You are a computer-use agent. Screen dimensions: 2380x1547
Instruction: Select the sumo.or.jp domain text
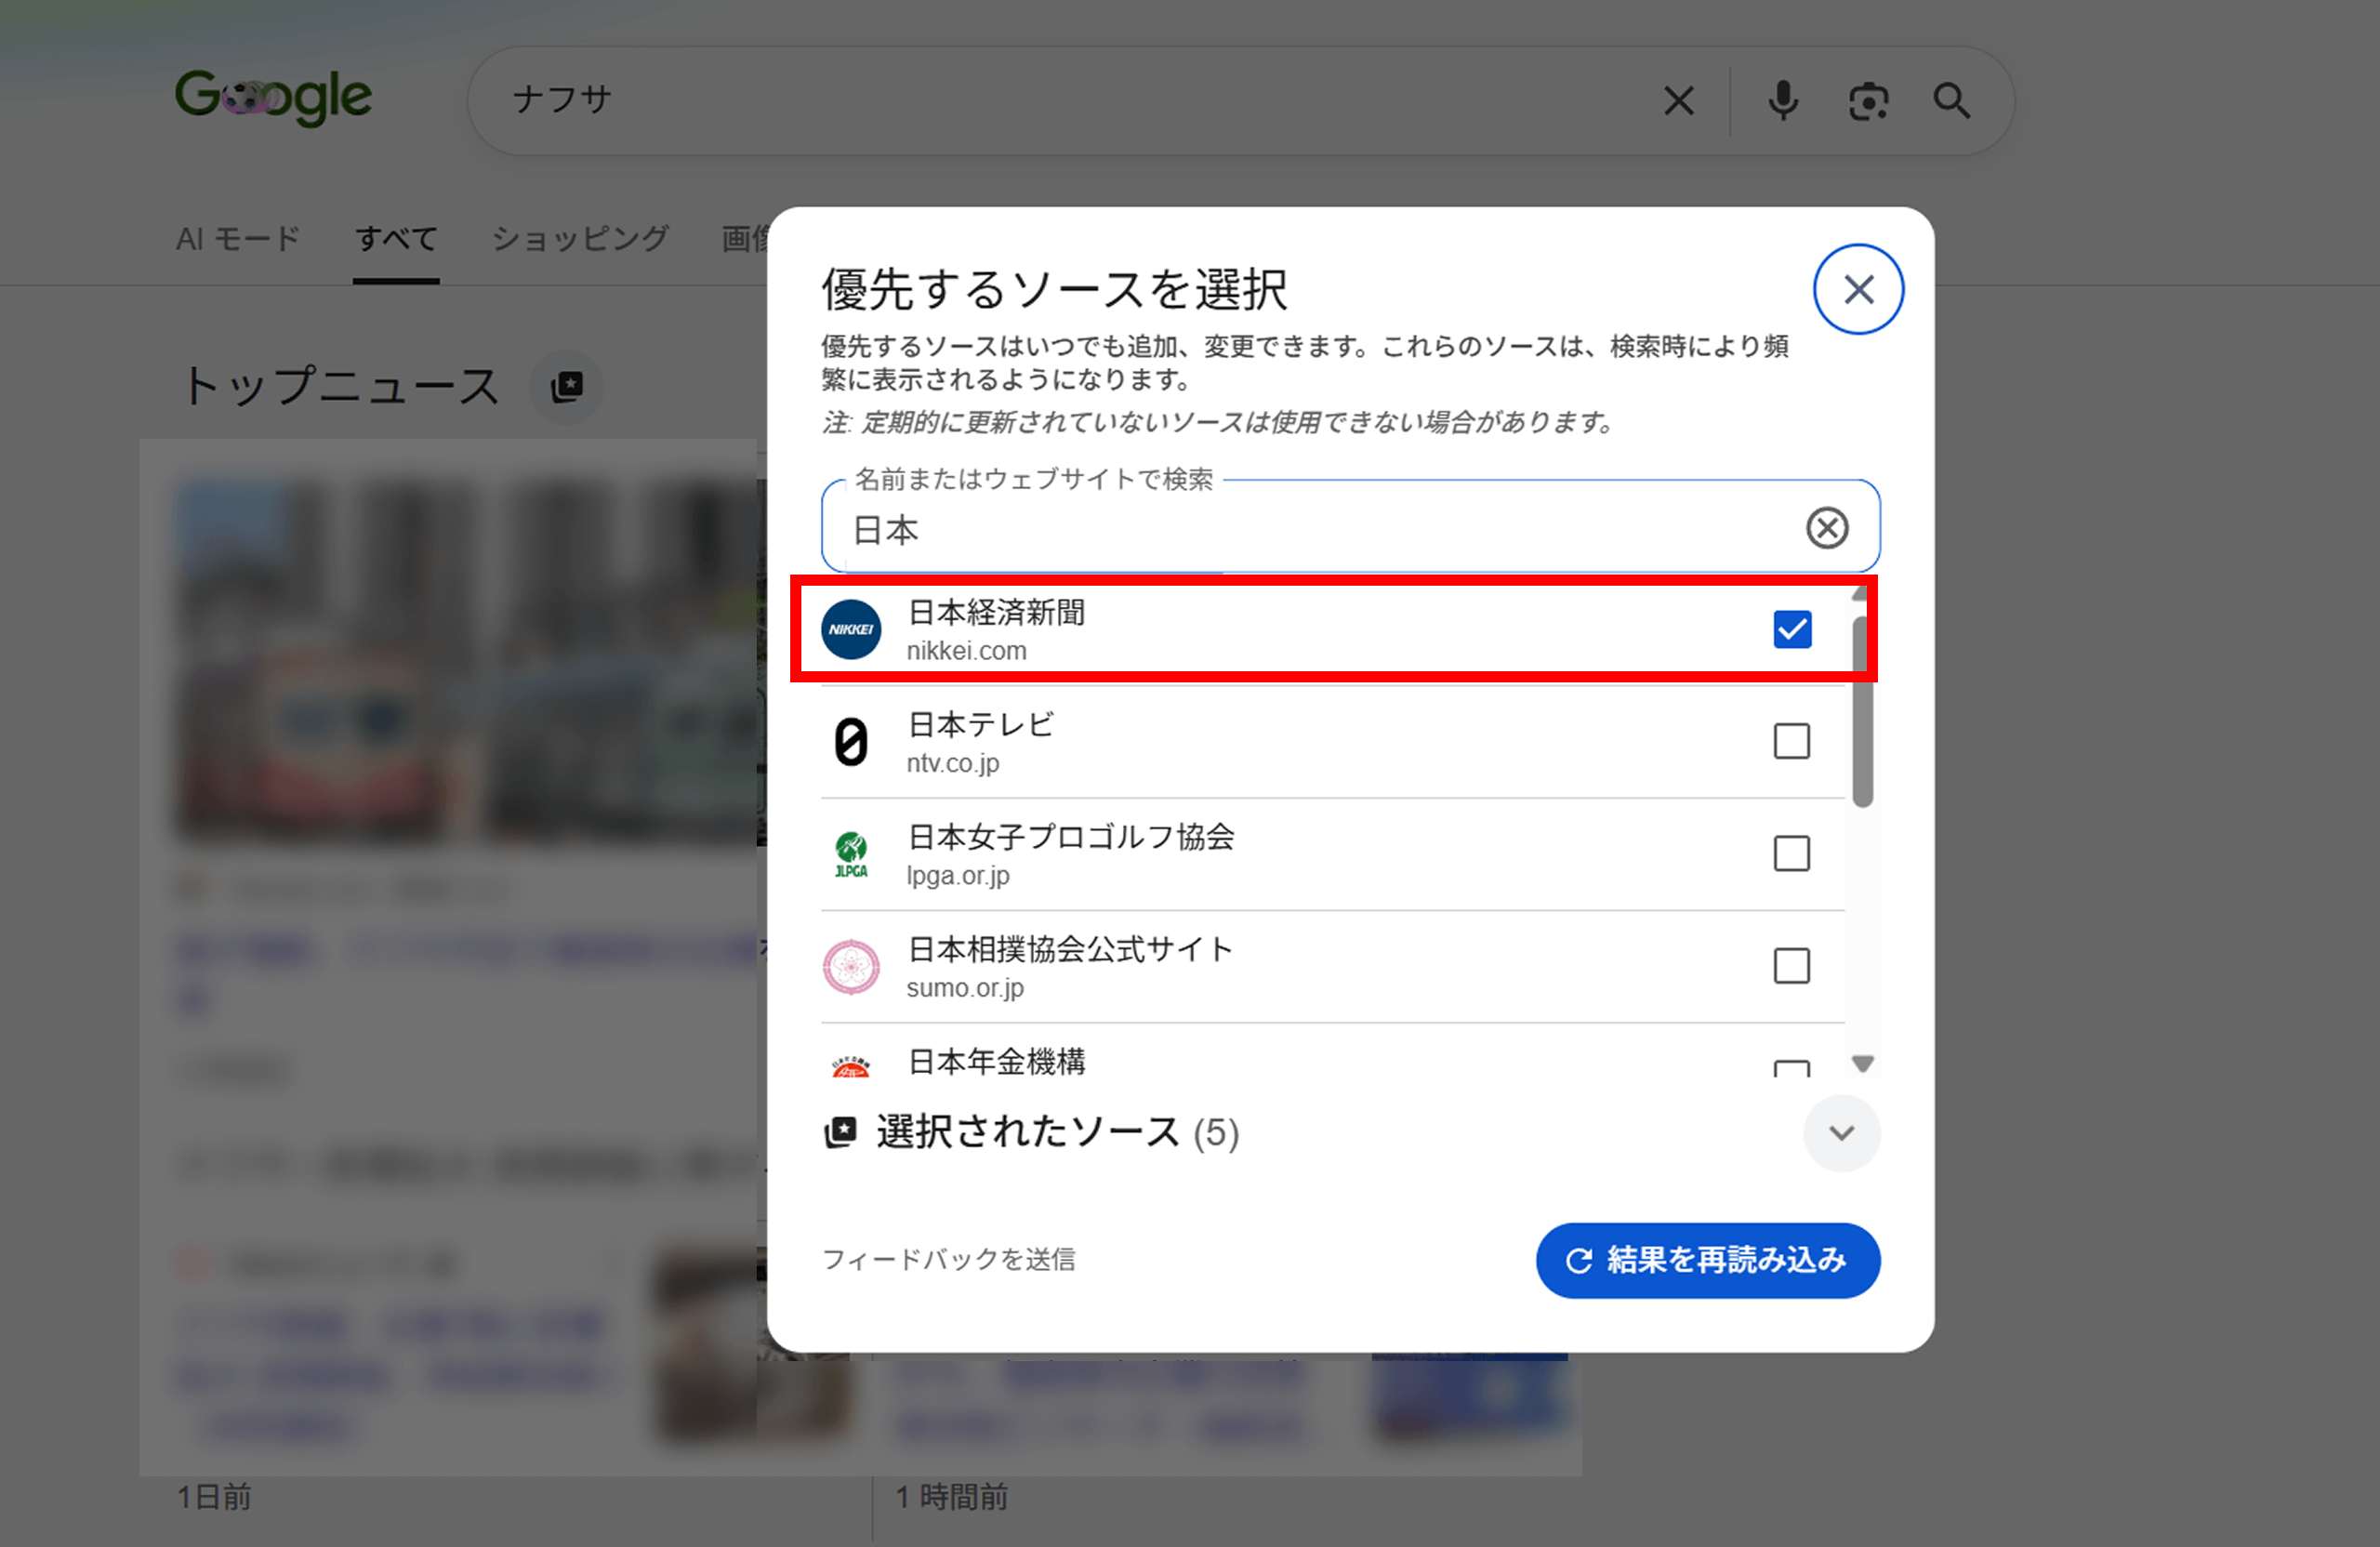(964, 987)
